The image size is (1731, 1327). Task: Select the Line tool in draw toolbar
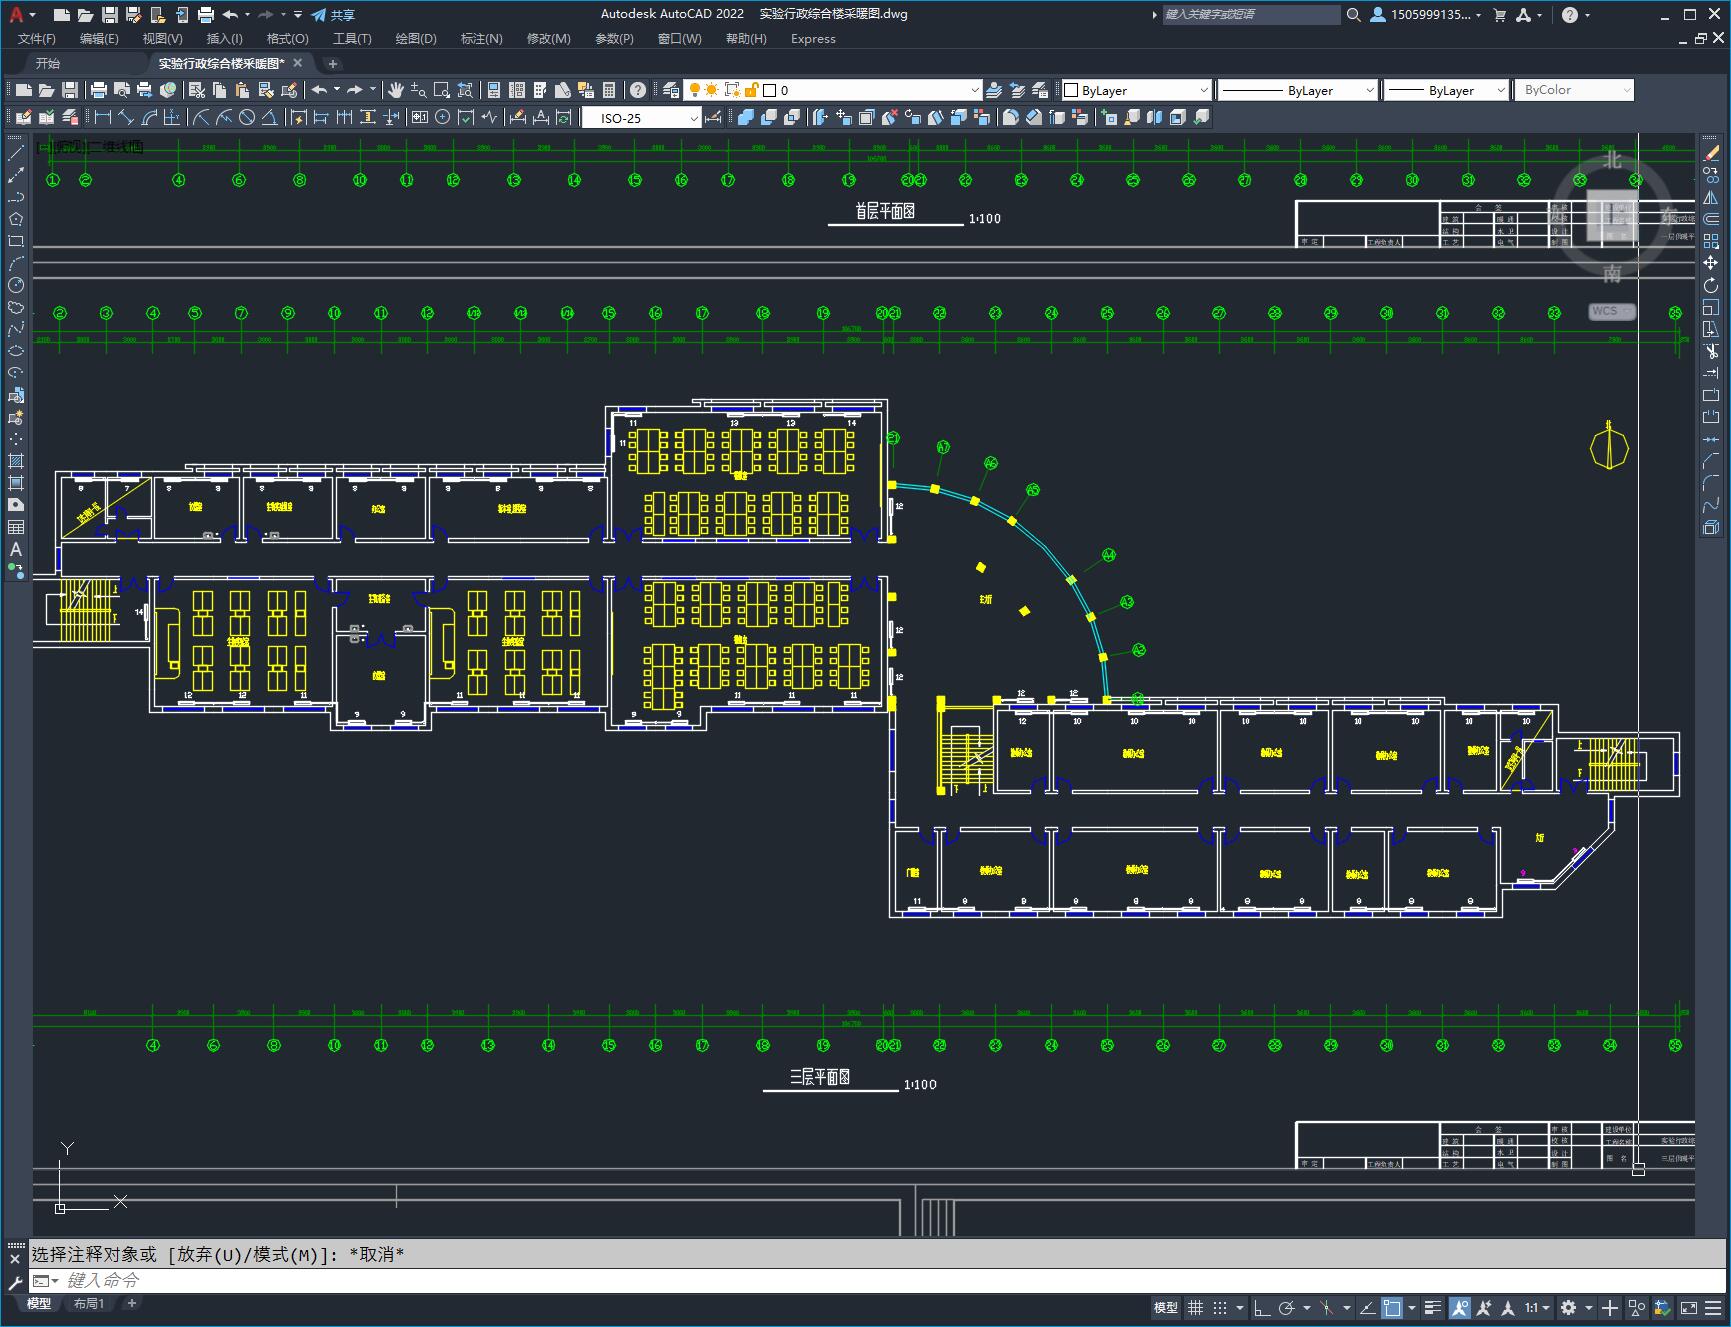16,153
